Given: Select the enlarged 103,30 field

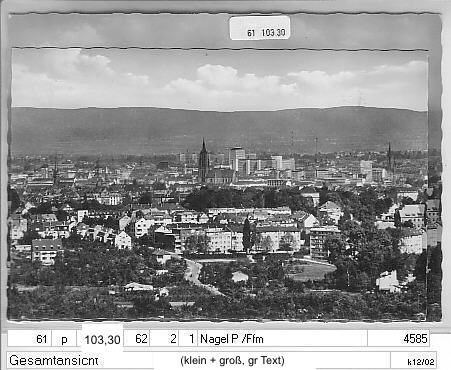Looking at the screenshot, I should [102, 340].
